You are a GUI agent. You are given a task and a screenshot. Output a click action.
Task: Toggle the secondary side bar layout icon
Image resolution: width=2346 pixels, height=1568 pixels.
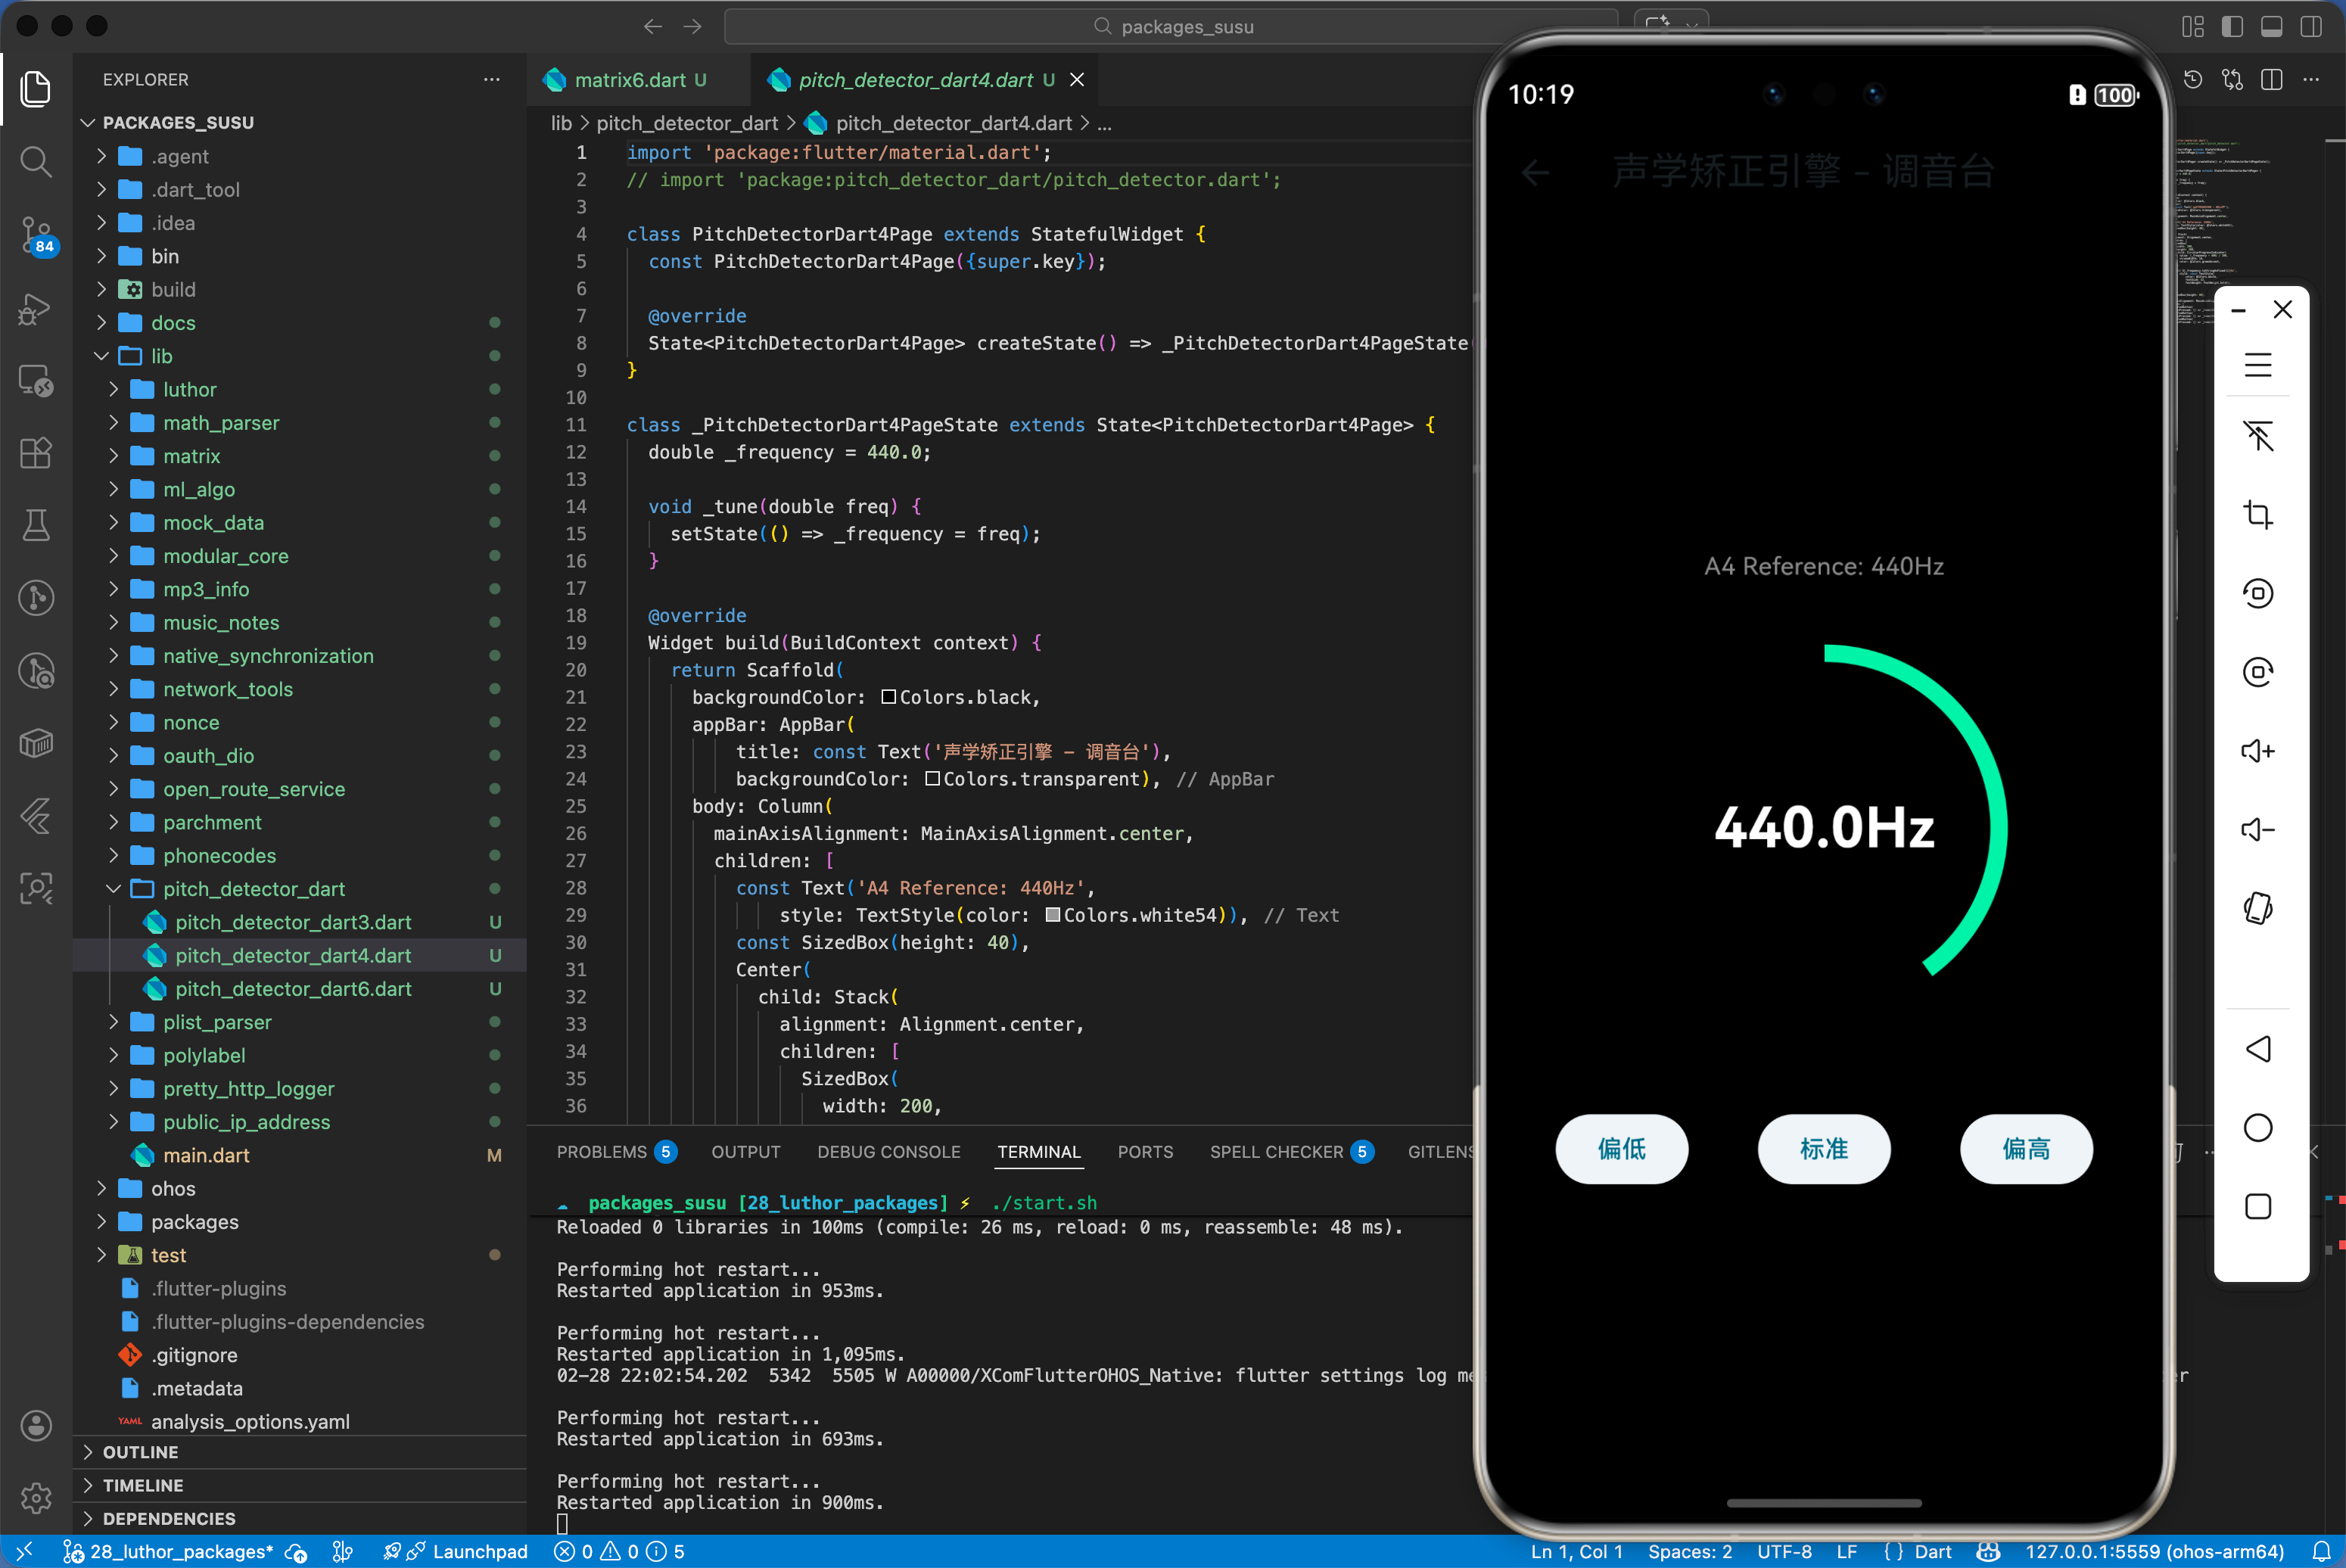[x=2310, y=27]
